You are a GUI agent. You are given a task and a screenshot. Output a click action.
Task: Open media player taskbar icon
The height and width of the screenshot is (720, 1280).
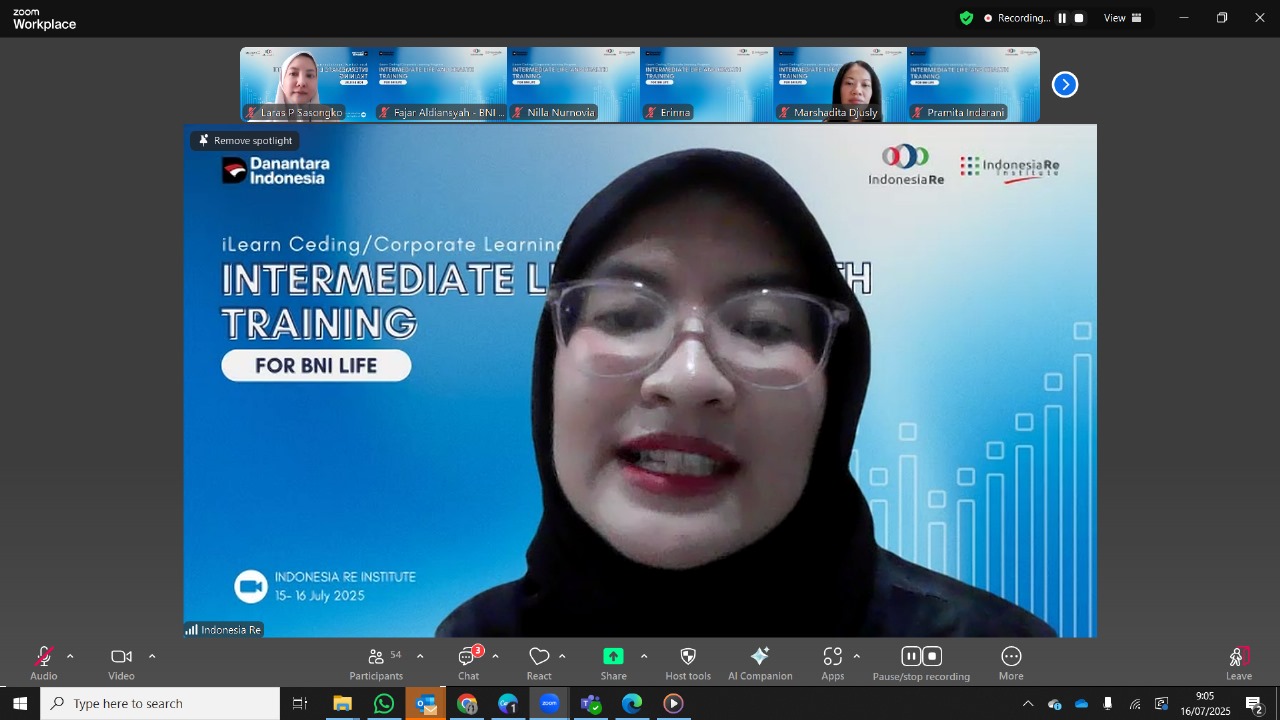point(674,704)
